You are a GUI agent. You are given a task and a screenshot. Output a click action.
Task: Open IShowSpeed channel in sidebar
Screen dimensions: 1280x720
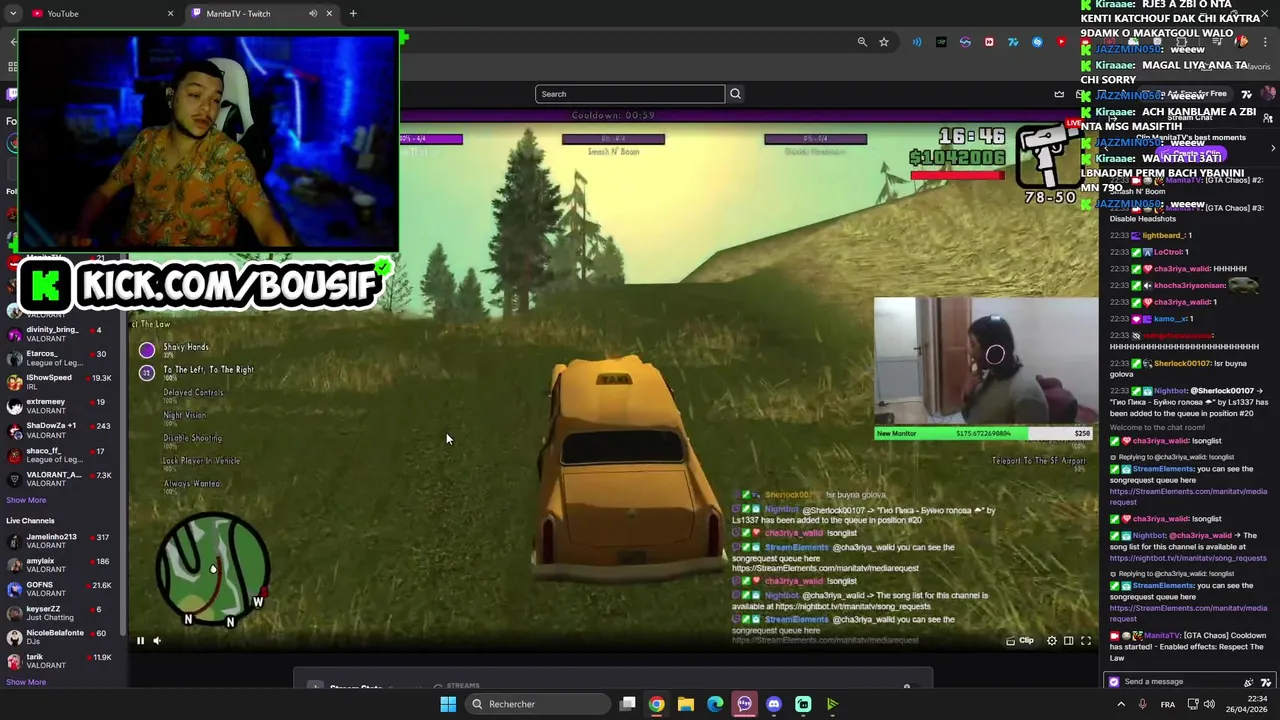60,382
